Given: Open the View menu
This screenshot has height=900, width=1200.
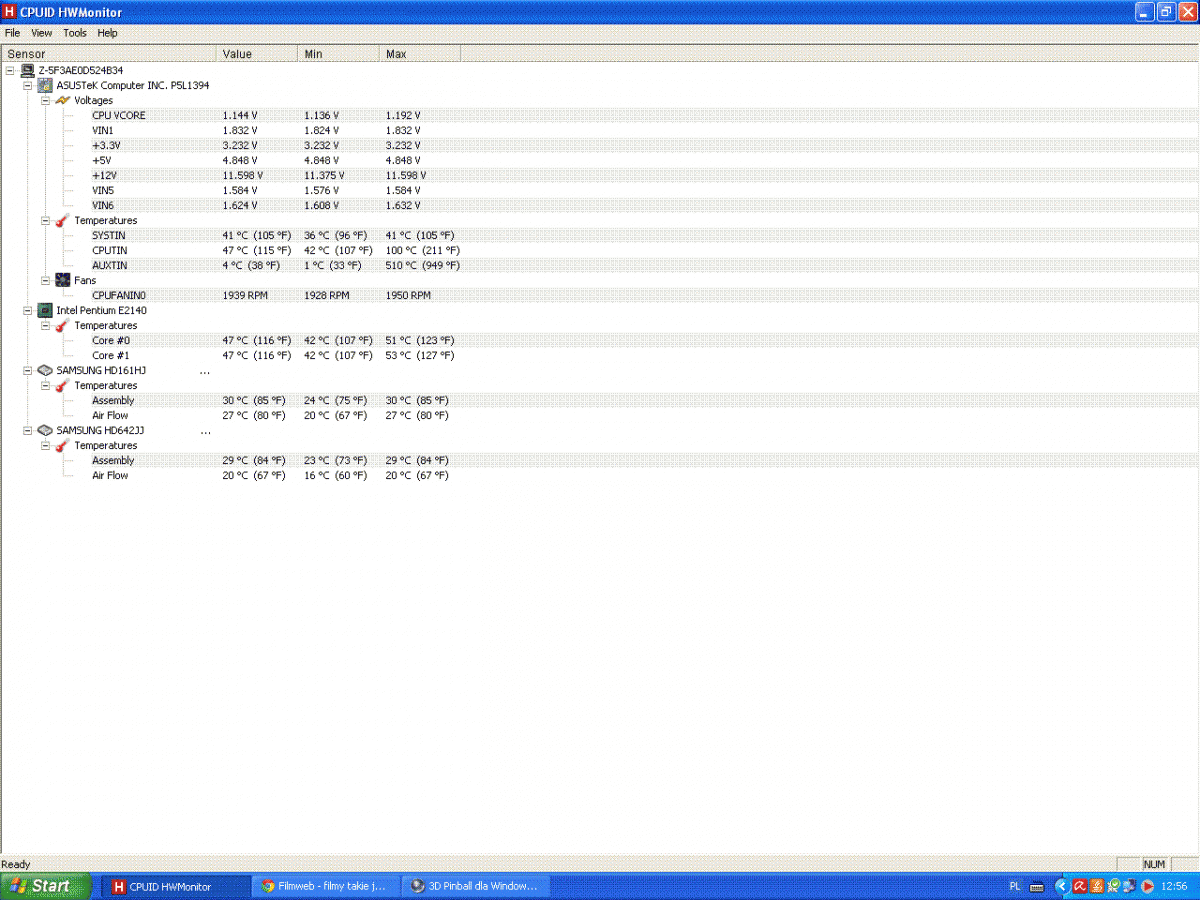Looking at the screenshot, I should coord(41,33).
